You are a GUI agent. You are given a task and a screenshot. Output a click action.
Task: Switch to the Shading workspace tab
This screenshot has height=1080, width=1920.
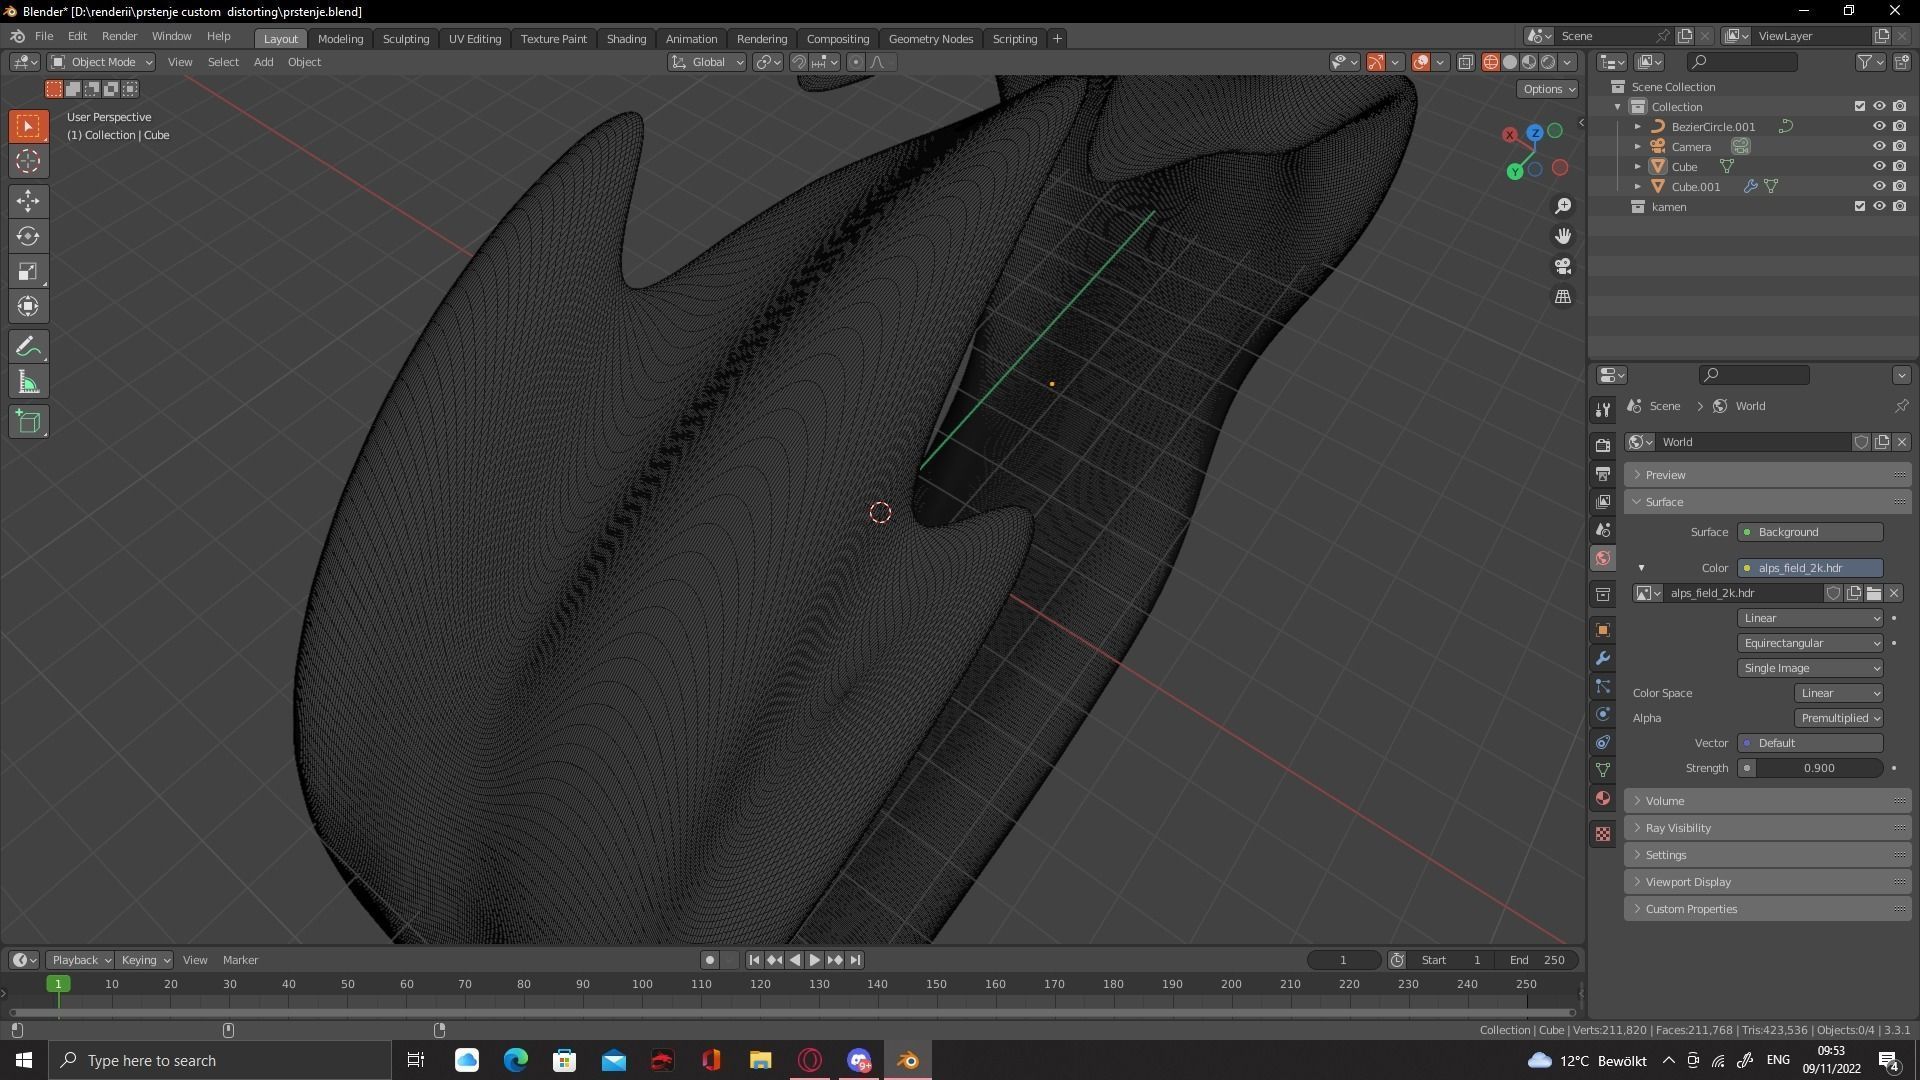tap(626, 38)
